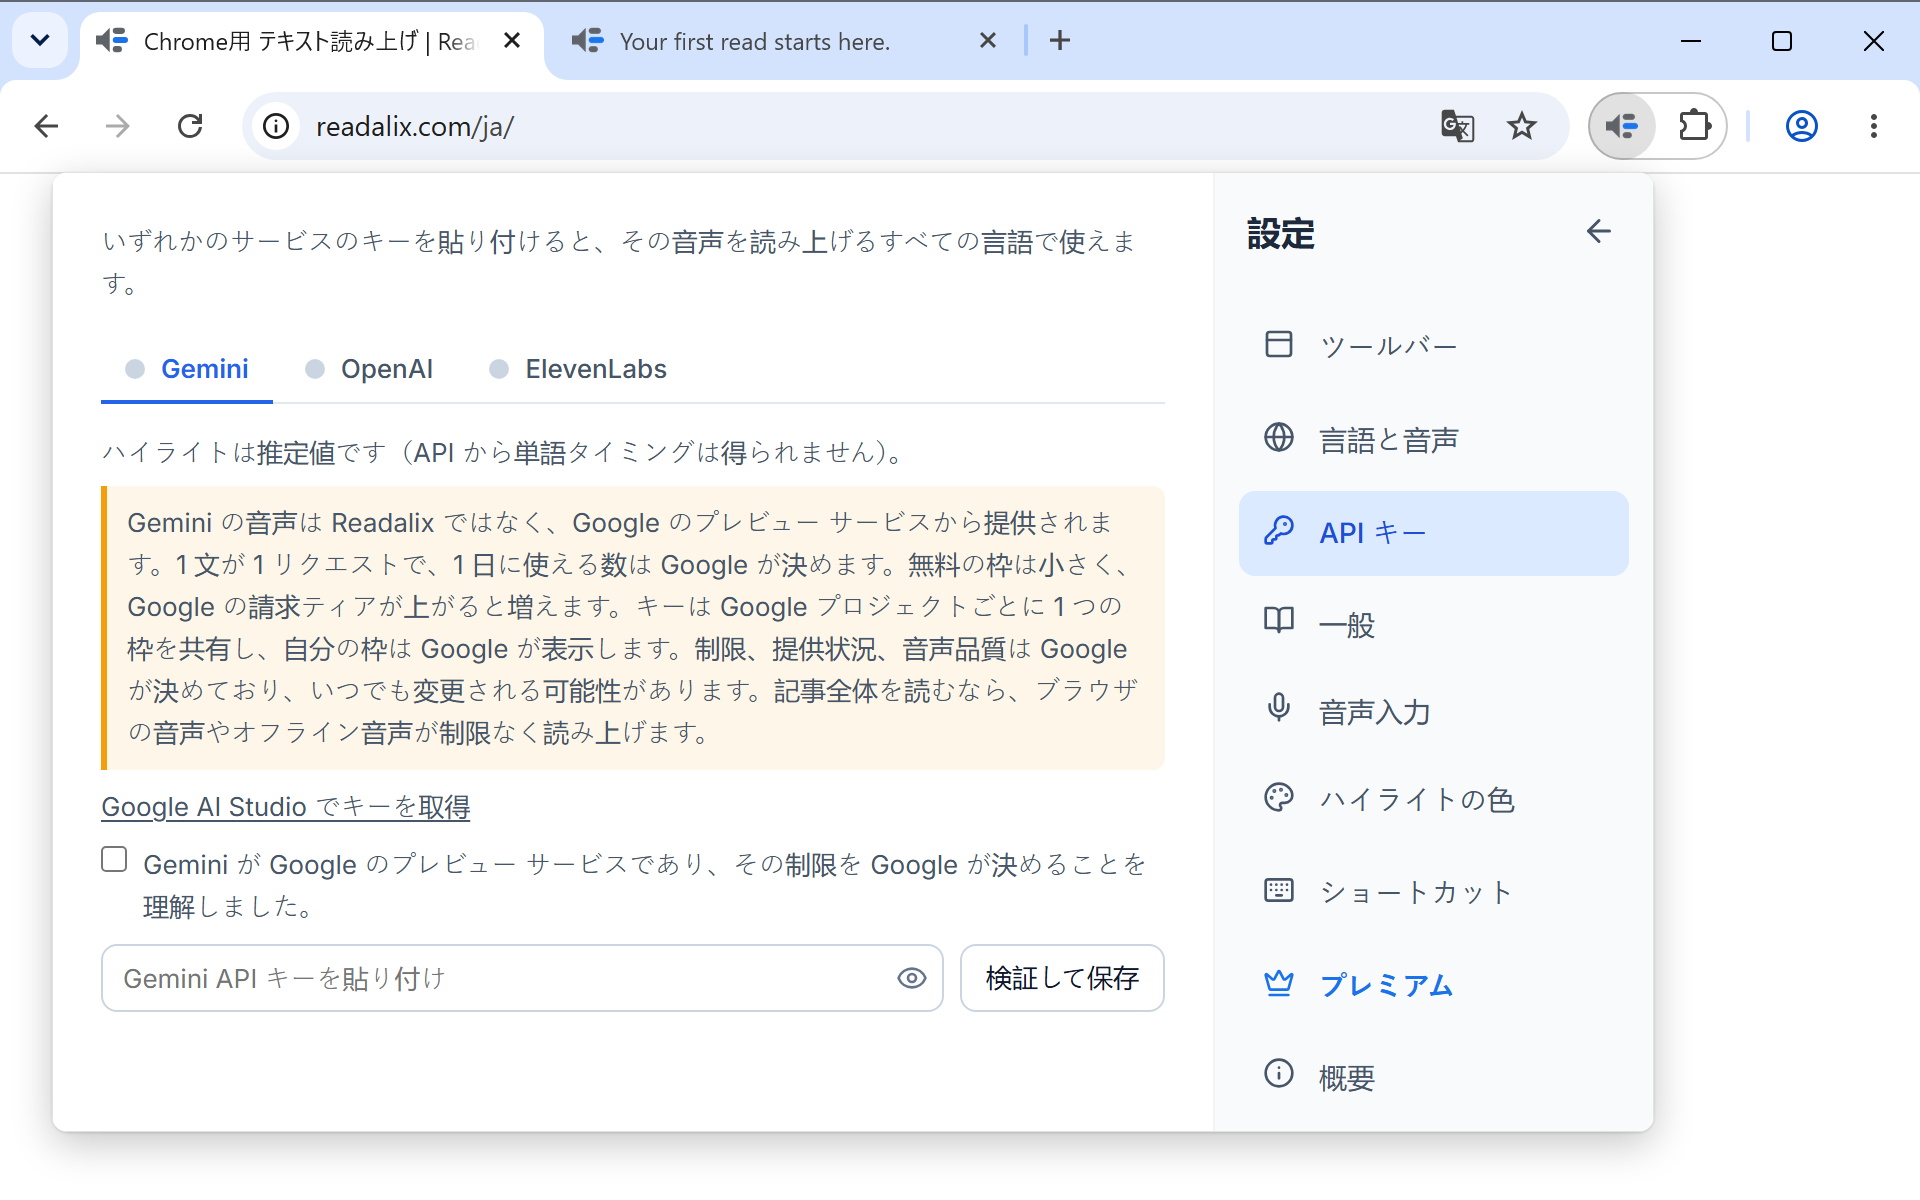The height and width of the screenshot is (1200, 1920).
Task: Open the Chrome three-dot menu
Action: [1873, 126]
